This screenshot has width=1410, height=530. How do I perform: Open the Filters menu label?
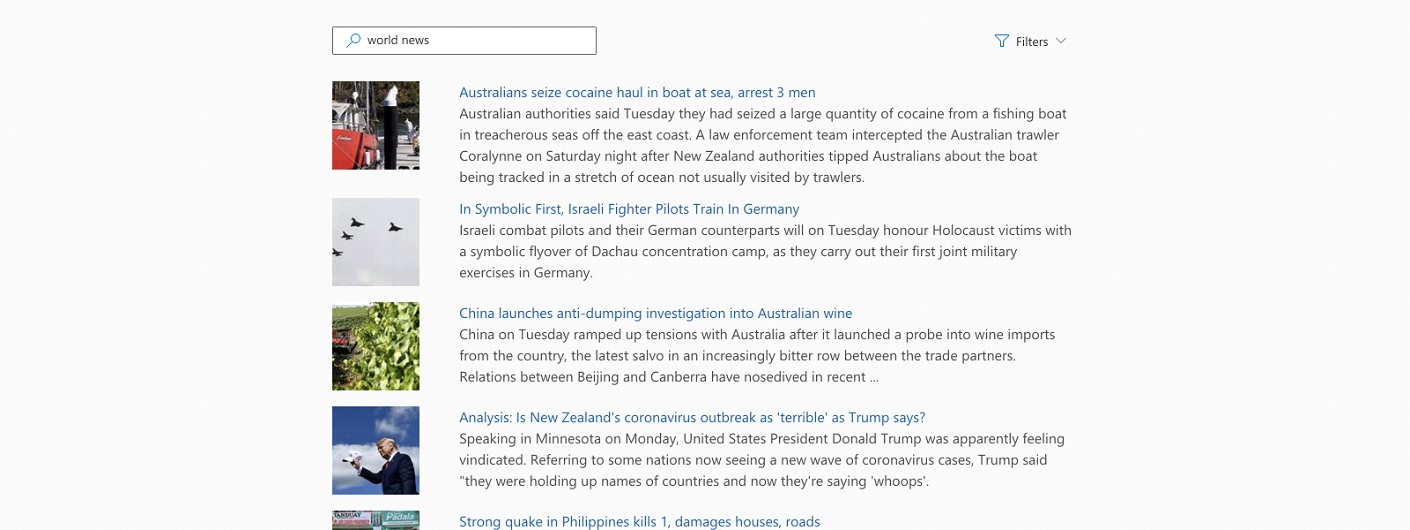1032,42
